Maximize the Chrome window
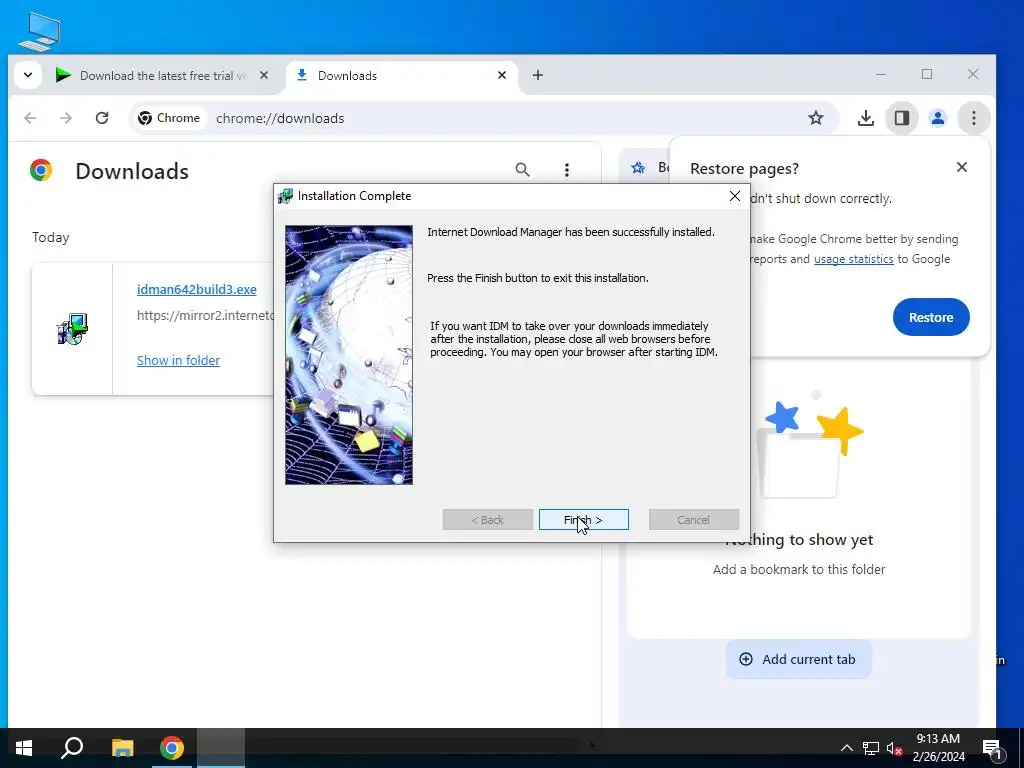Screen dimensions: 1024x768 pyautogui.click(x=927, y=74)
